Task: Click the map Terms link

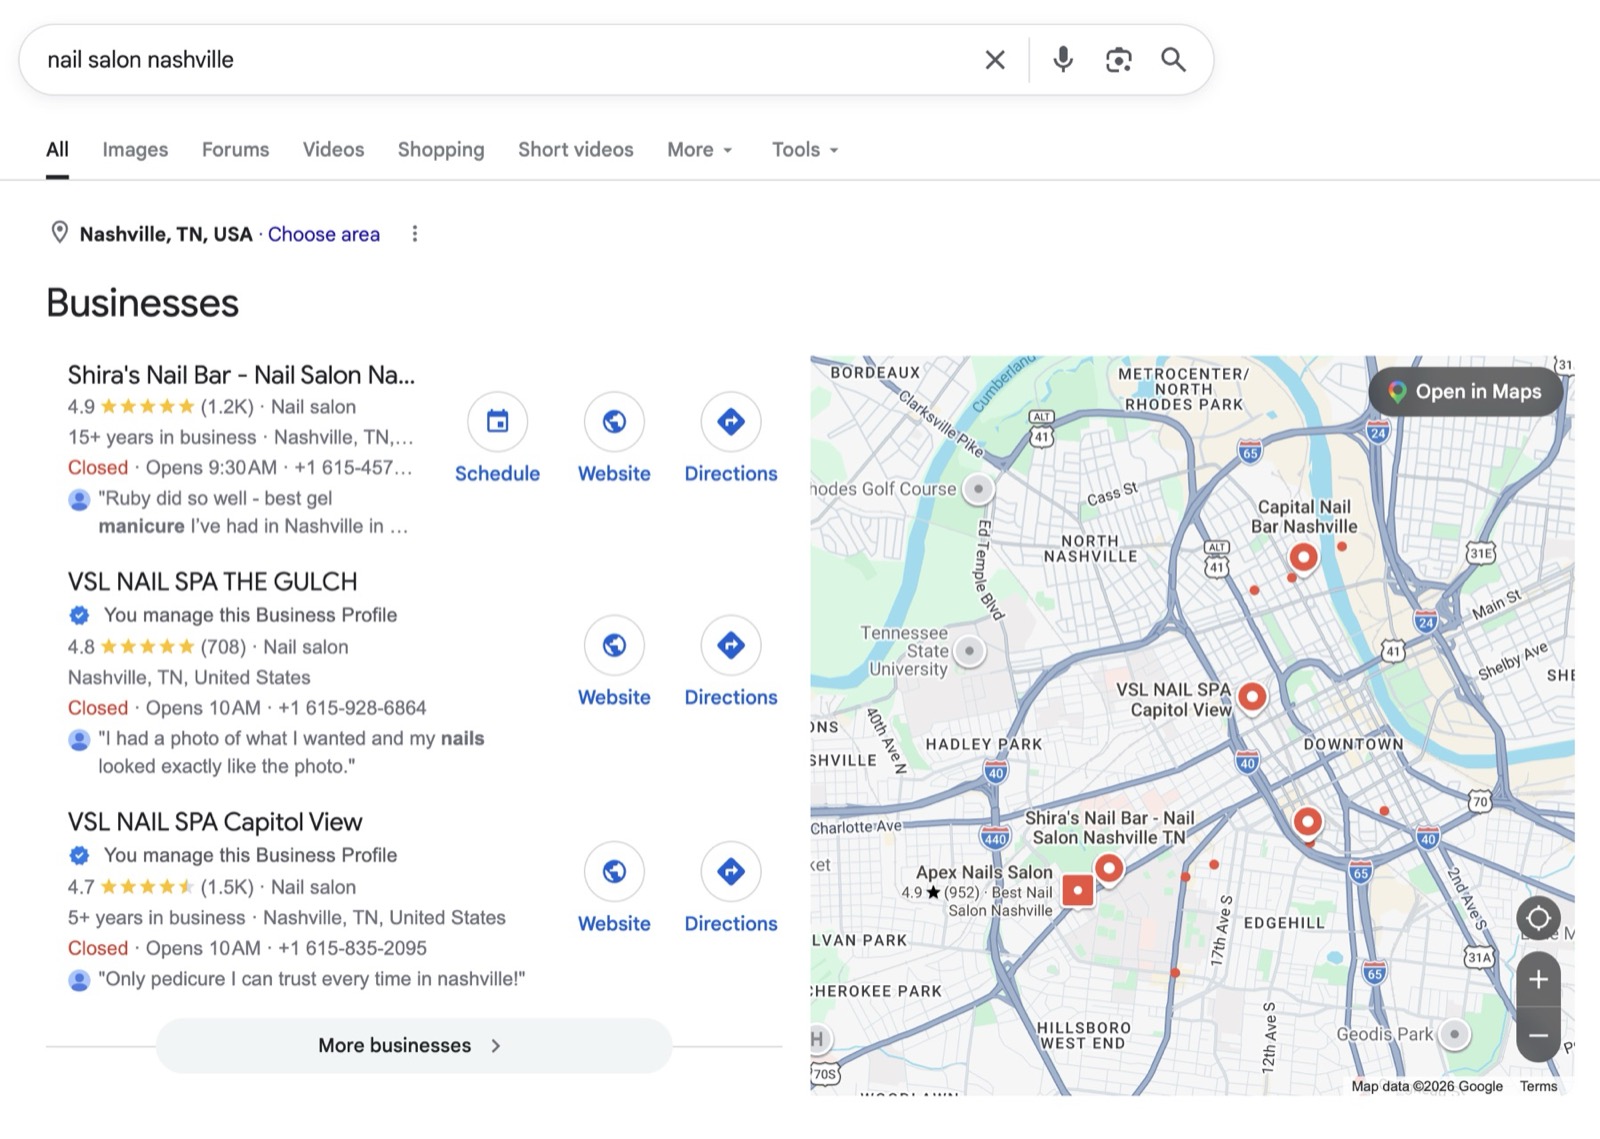Action: click(1538, 1086)
